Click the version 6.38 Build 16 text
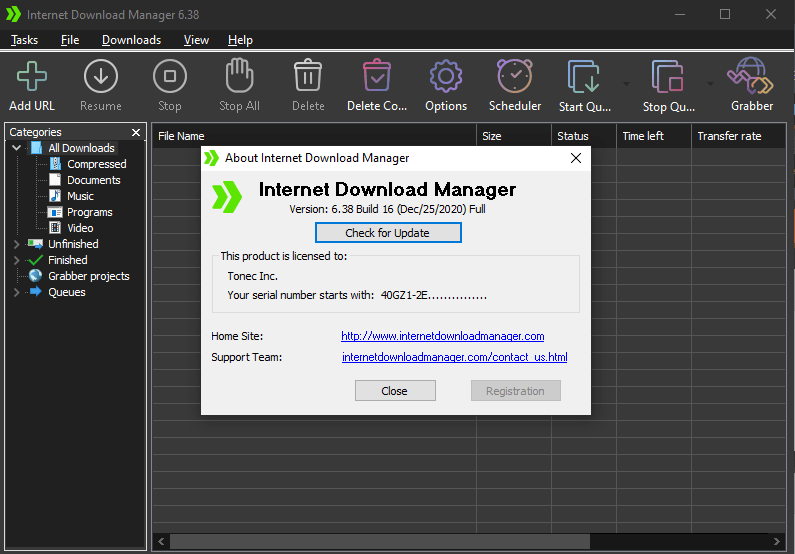Screen dimensions: 795x554 point(387,209)
